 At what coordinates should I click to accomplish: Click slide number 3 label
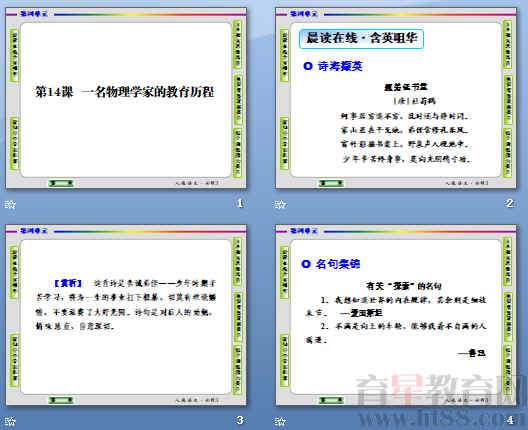tap(240, 420)
